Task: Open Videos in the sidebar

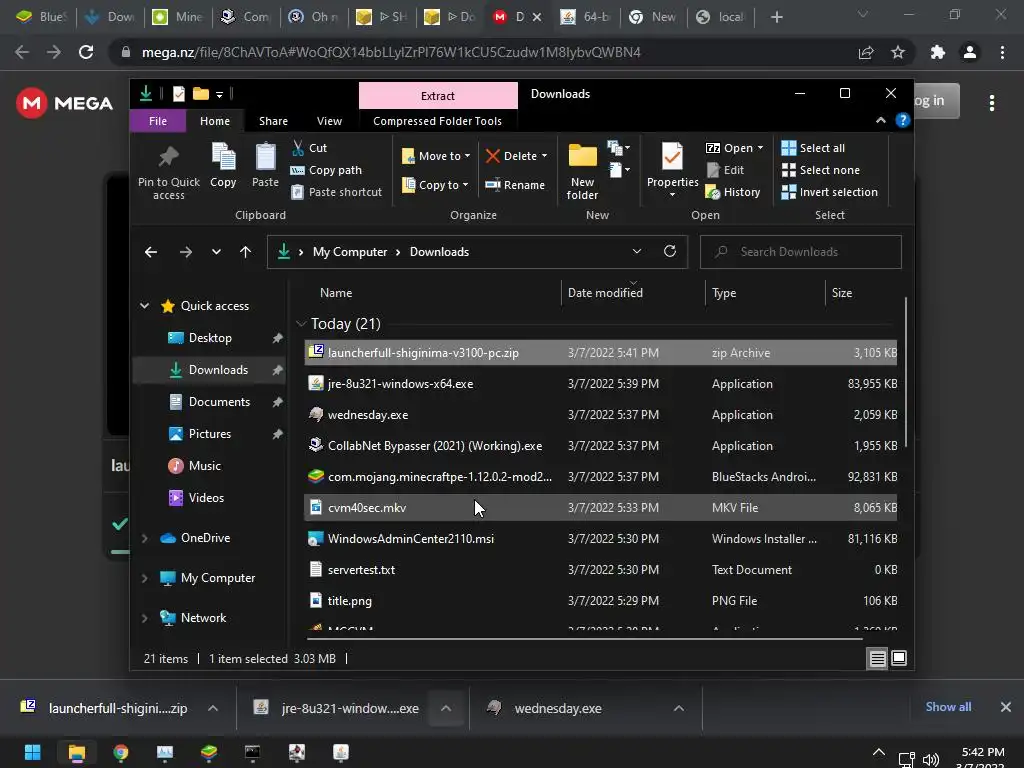Action: (206, 498)
